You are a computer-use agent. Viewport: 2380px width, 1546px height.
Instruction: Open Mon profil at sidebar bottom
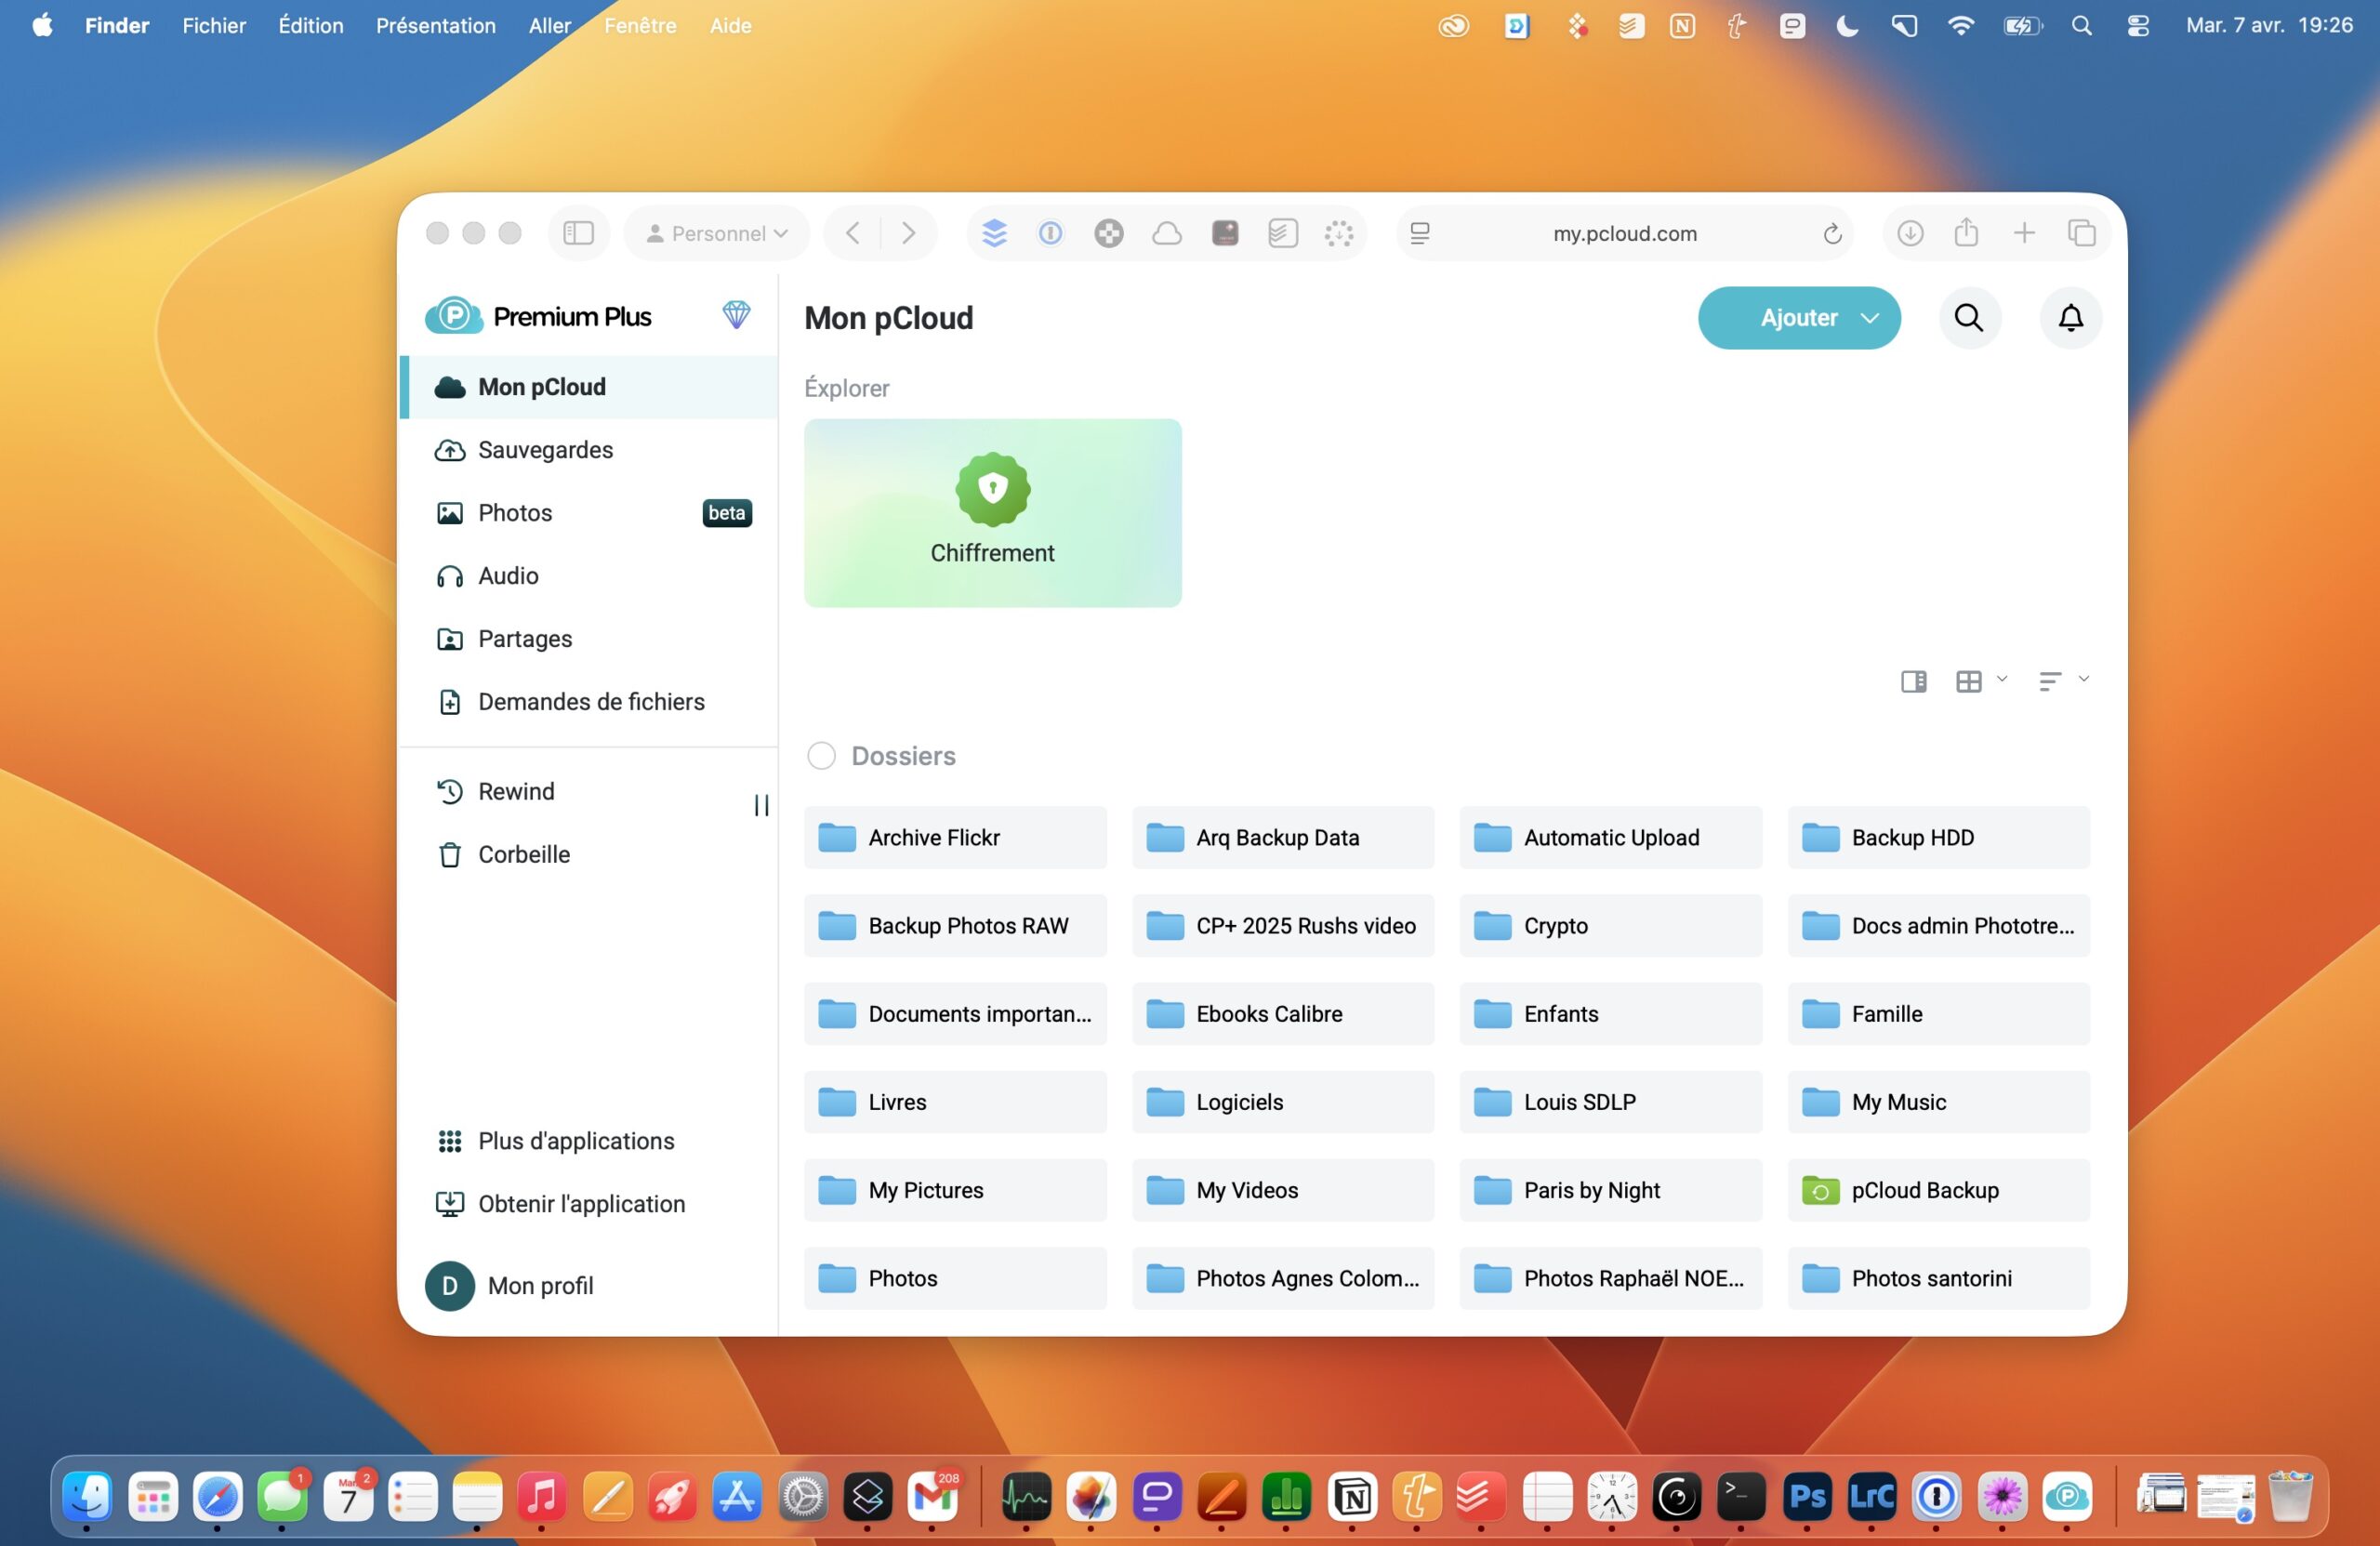tap(540, 1286)
